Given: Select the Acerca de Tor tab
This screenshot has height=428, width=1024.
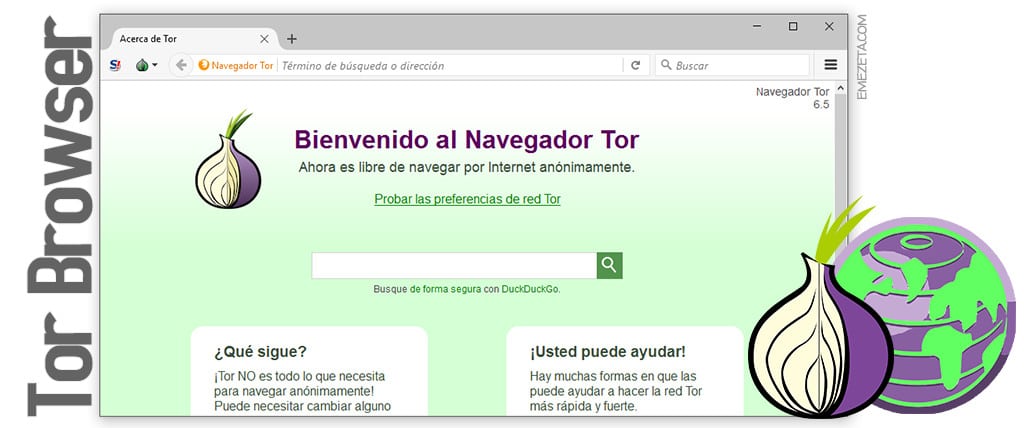Looking at the screenshot, I should (x=193, y=39).
